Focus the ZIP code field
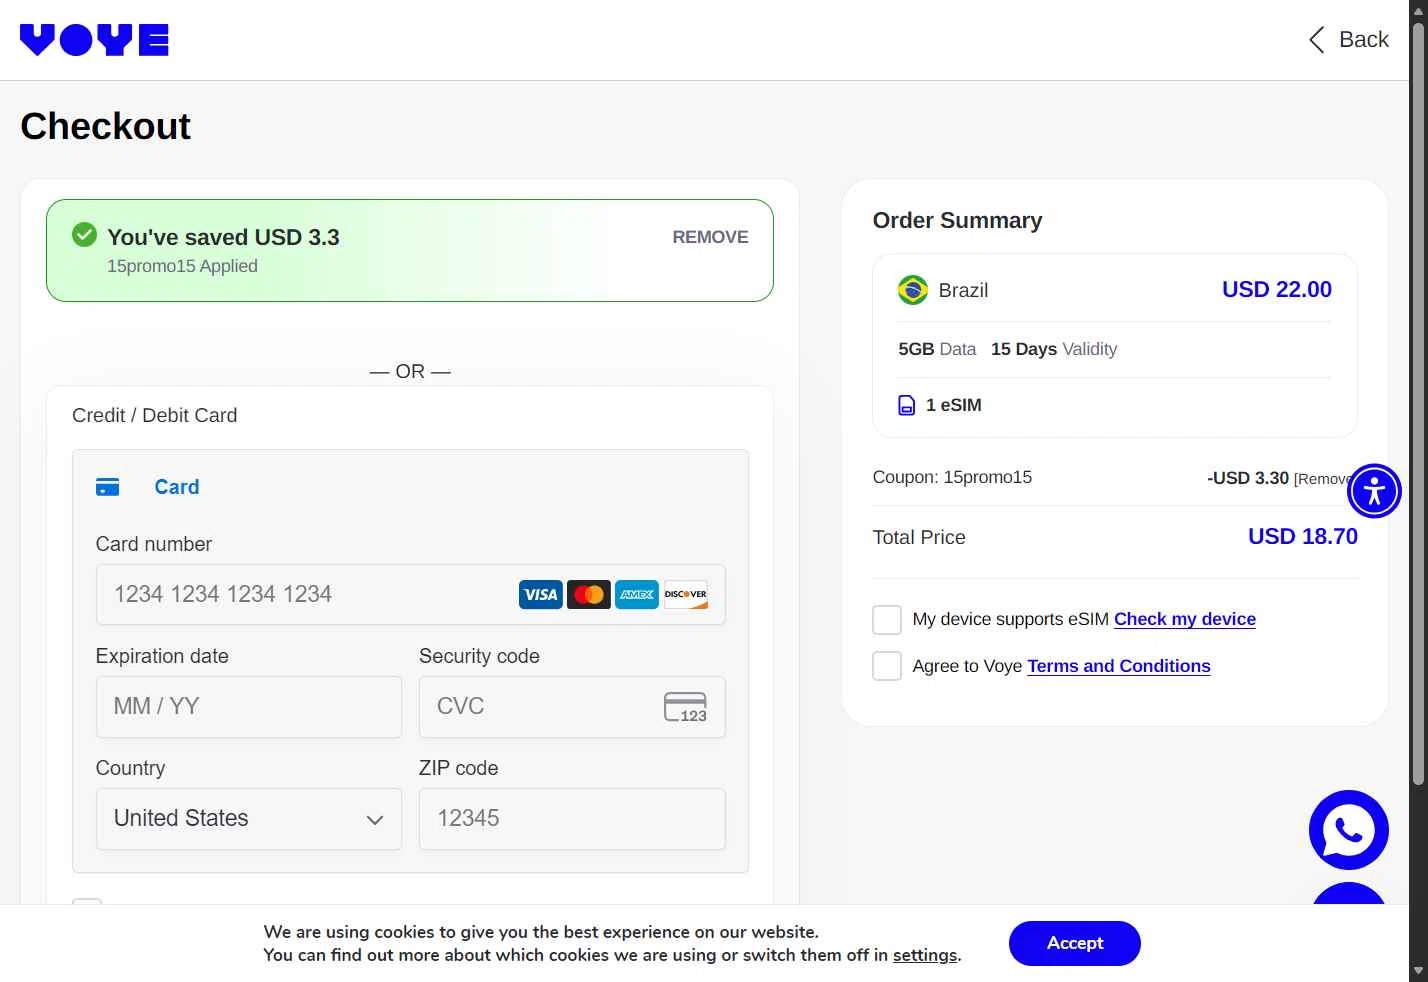The height and width of the screenshot is (982, 1428). coord(572,818)
